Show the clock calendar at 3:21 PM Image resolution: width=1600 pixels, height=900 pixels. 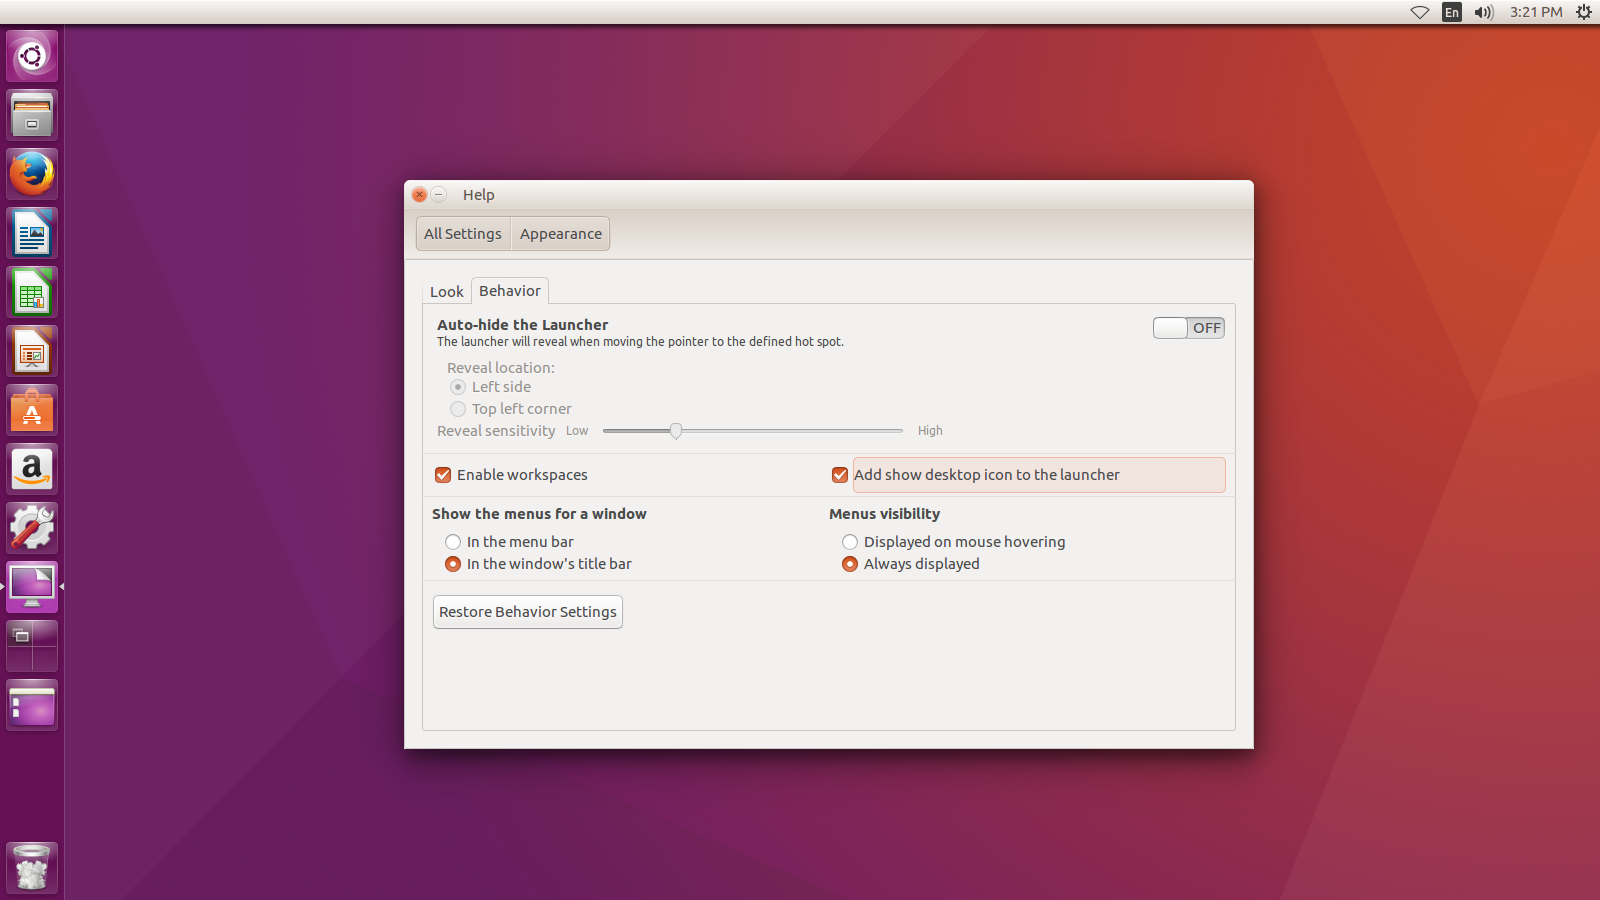coord(1536,12)
